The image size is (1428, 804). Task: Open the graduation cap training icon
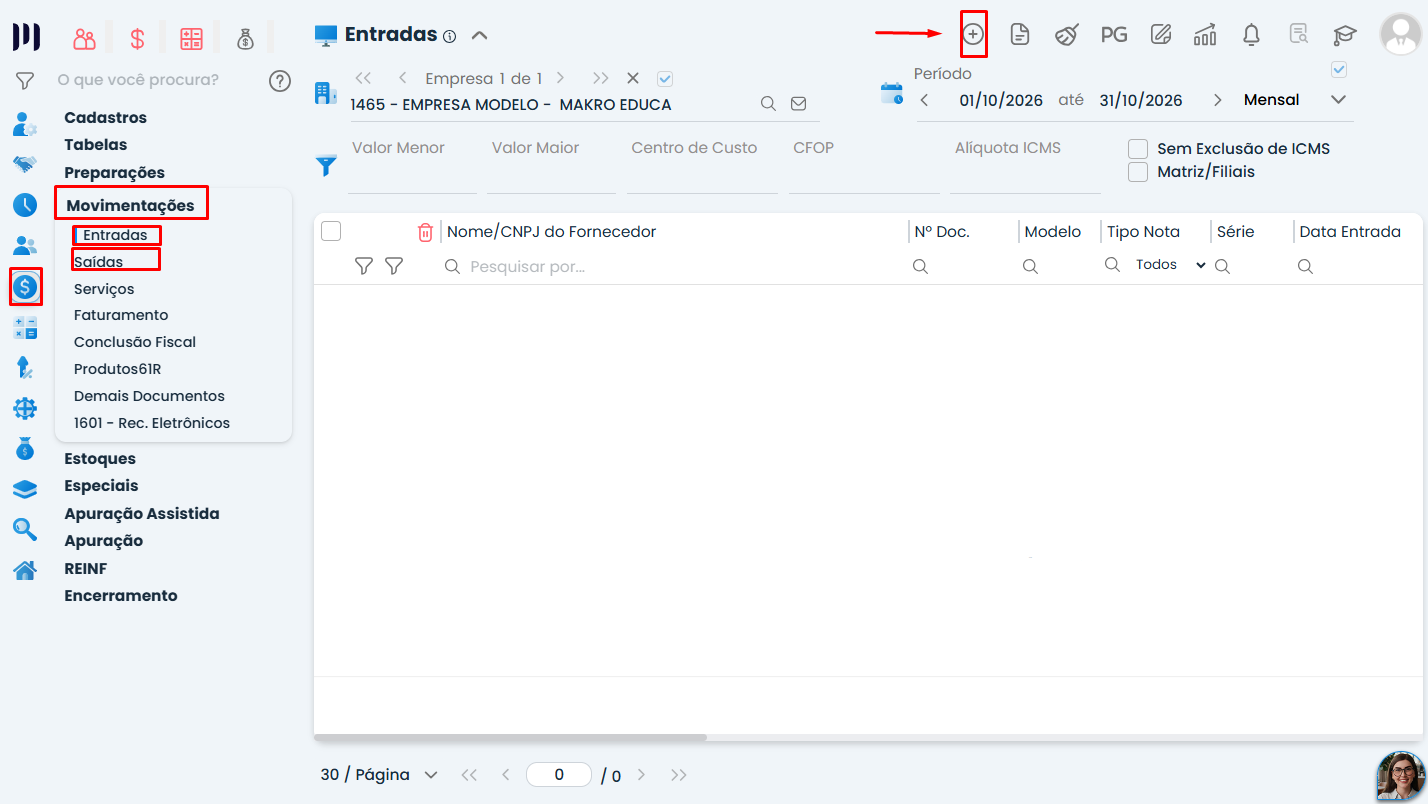1344,35
